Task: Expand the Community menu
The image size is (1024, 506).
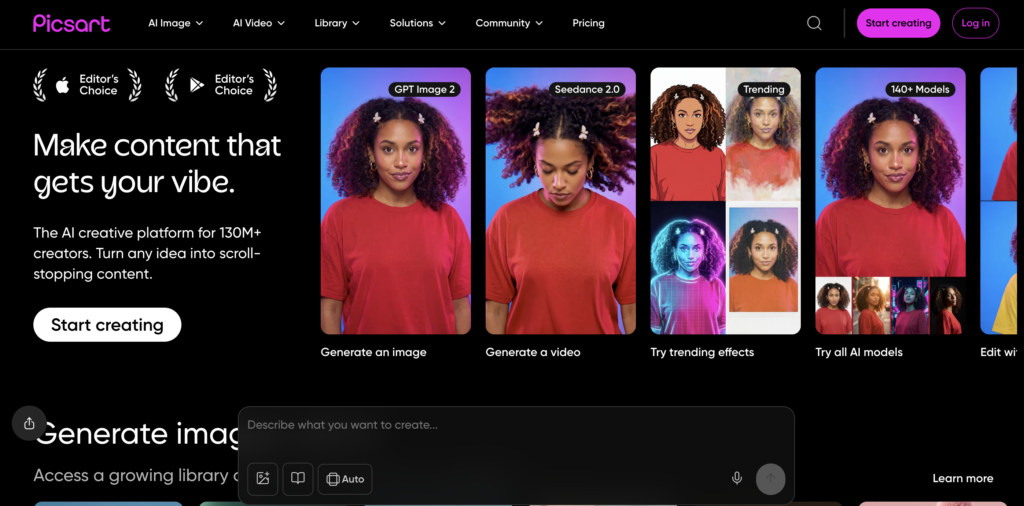Action: tap(509, 23)
